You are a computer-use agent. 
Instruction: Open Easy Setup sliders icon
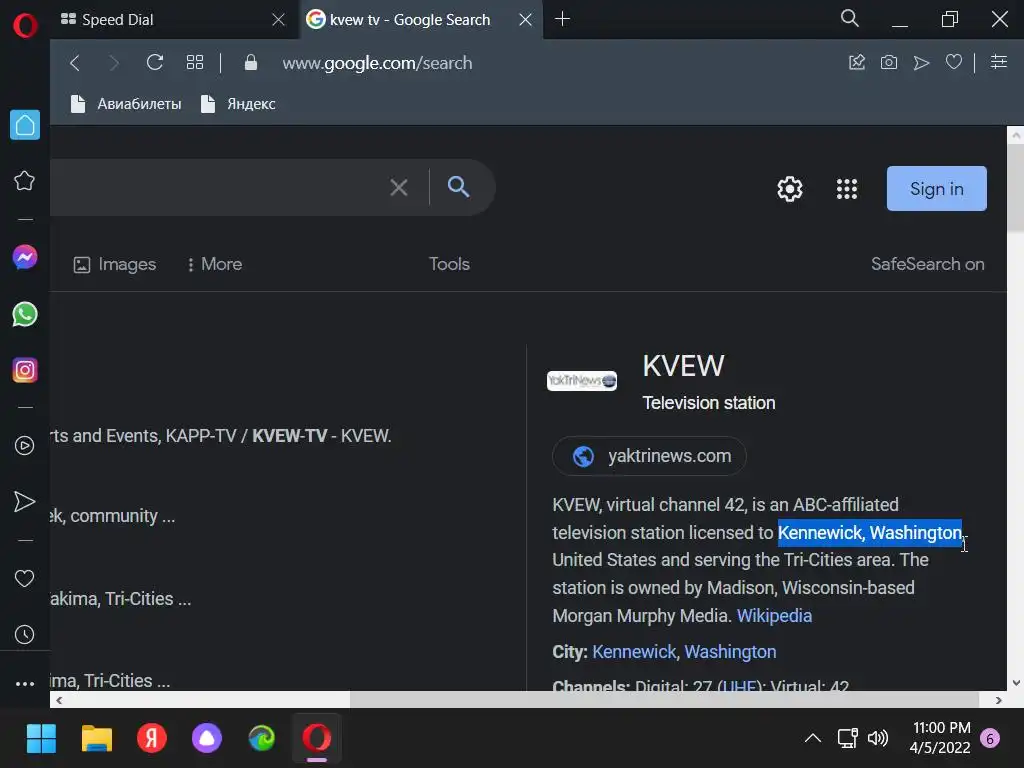[x=999, y=62]
